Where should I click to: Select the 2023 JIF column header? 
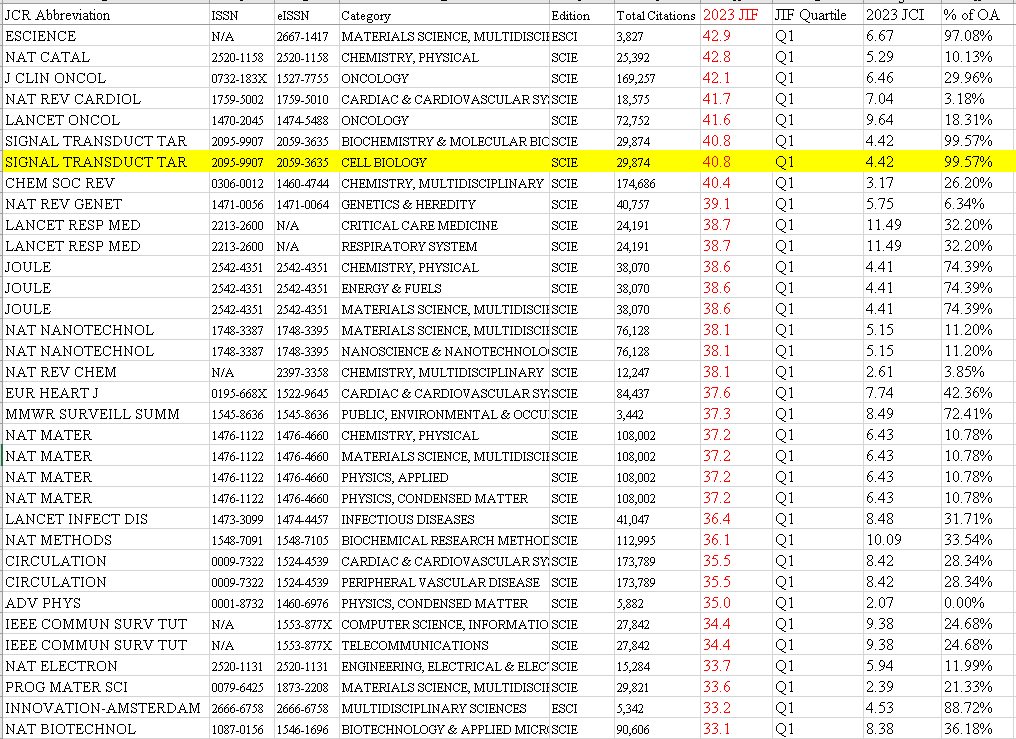[x=733, y=16]
